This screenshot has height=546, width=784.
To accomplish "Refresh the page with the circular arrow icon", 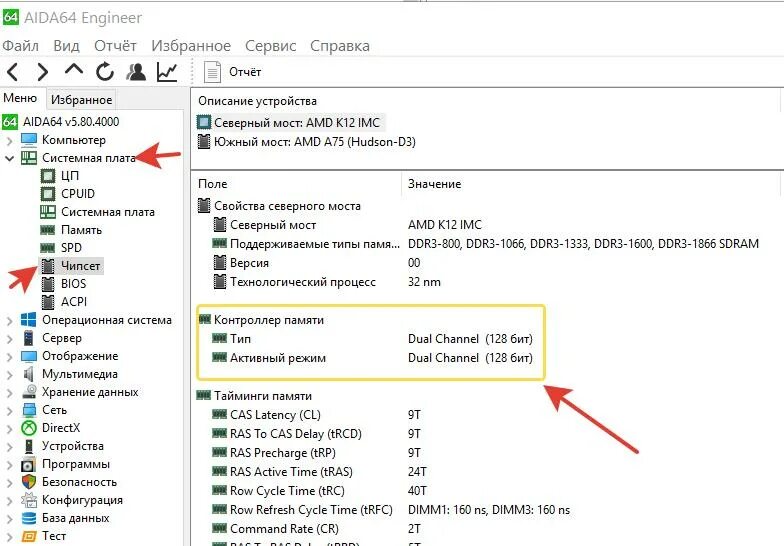I will 104,72.
